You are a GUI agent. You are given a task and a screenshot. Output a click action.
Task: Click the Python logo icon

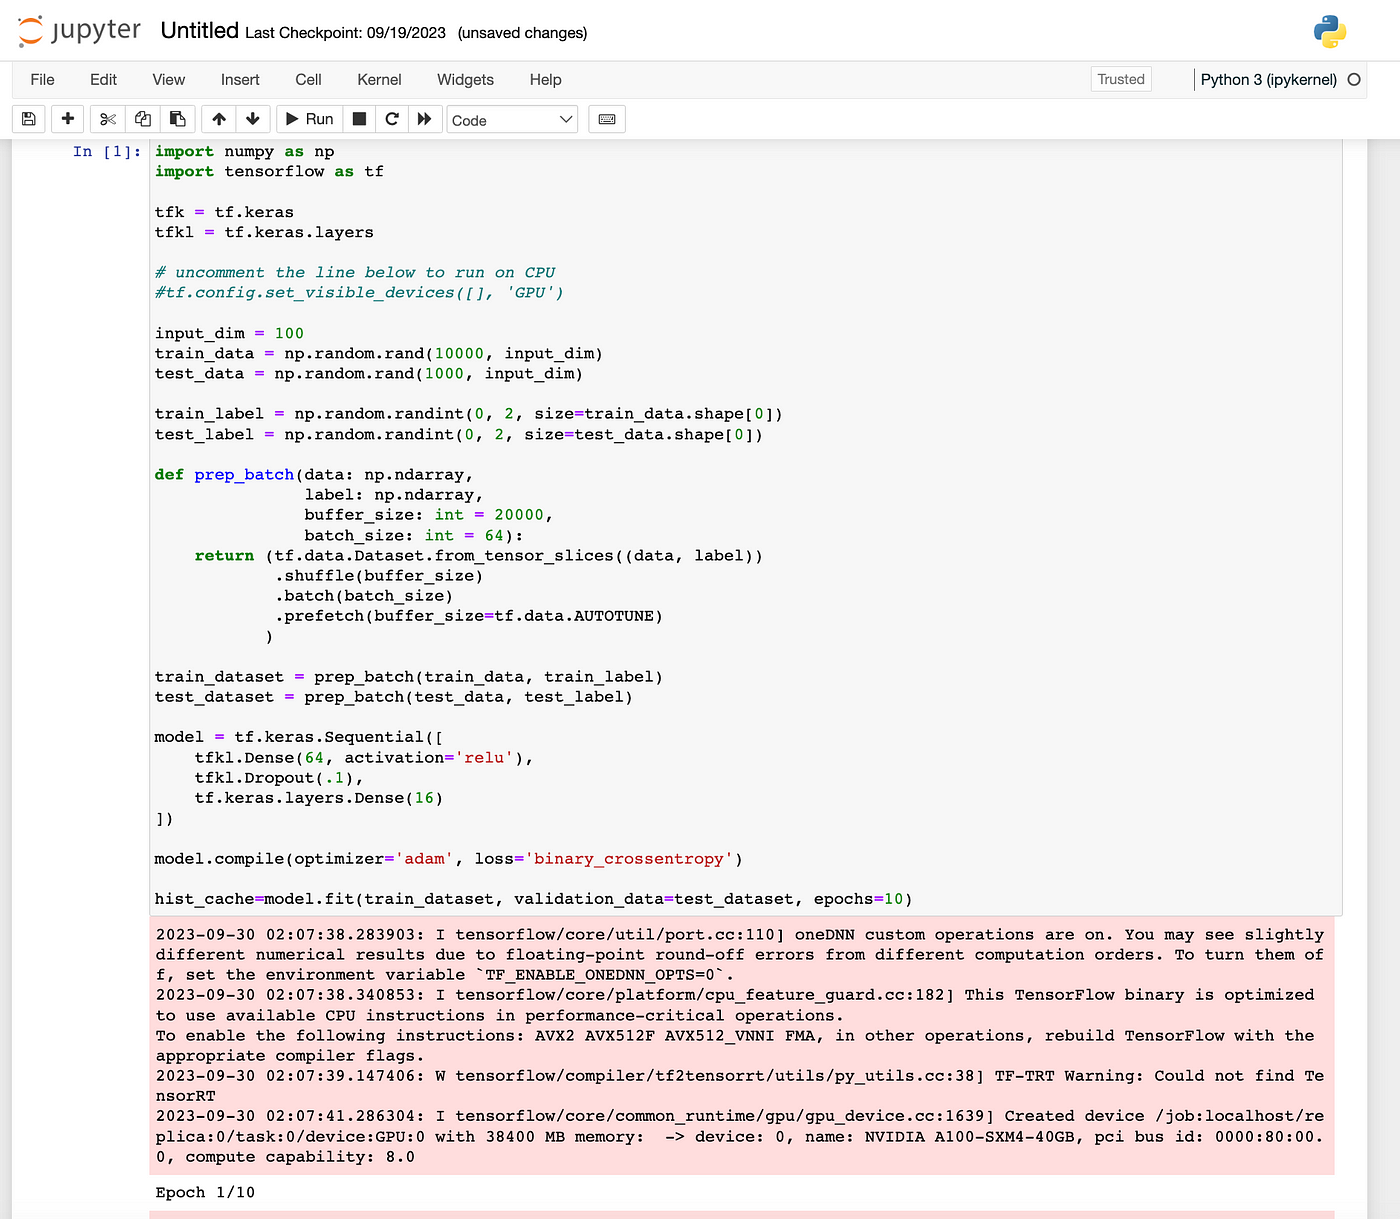tap(1330, 32)
